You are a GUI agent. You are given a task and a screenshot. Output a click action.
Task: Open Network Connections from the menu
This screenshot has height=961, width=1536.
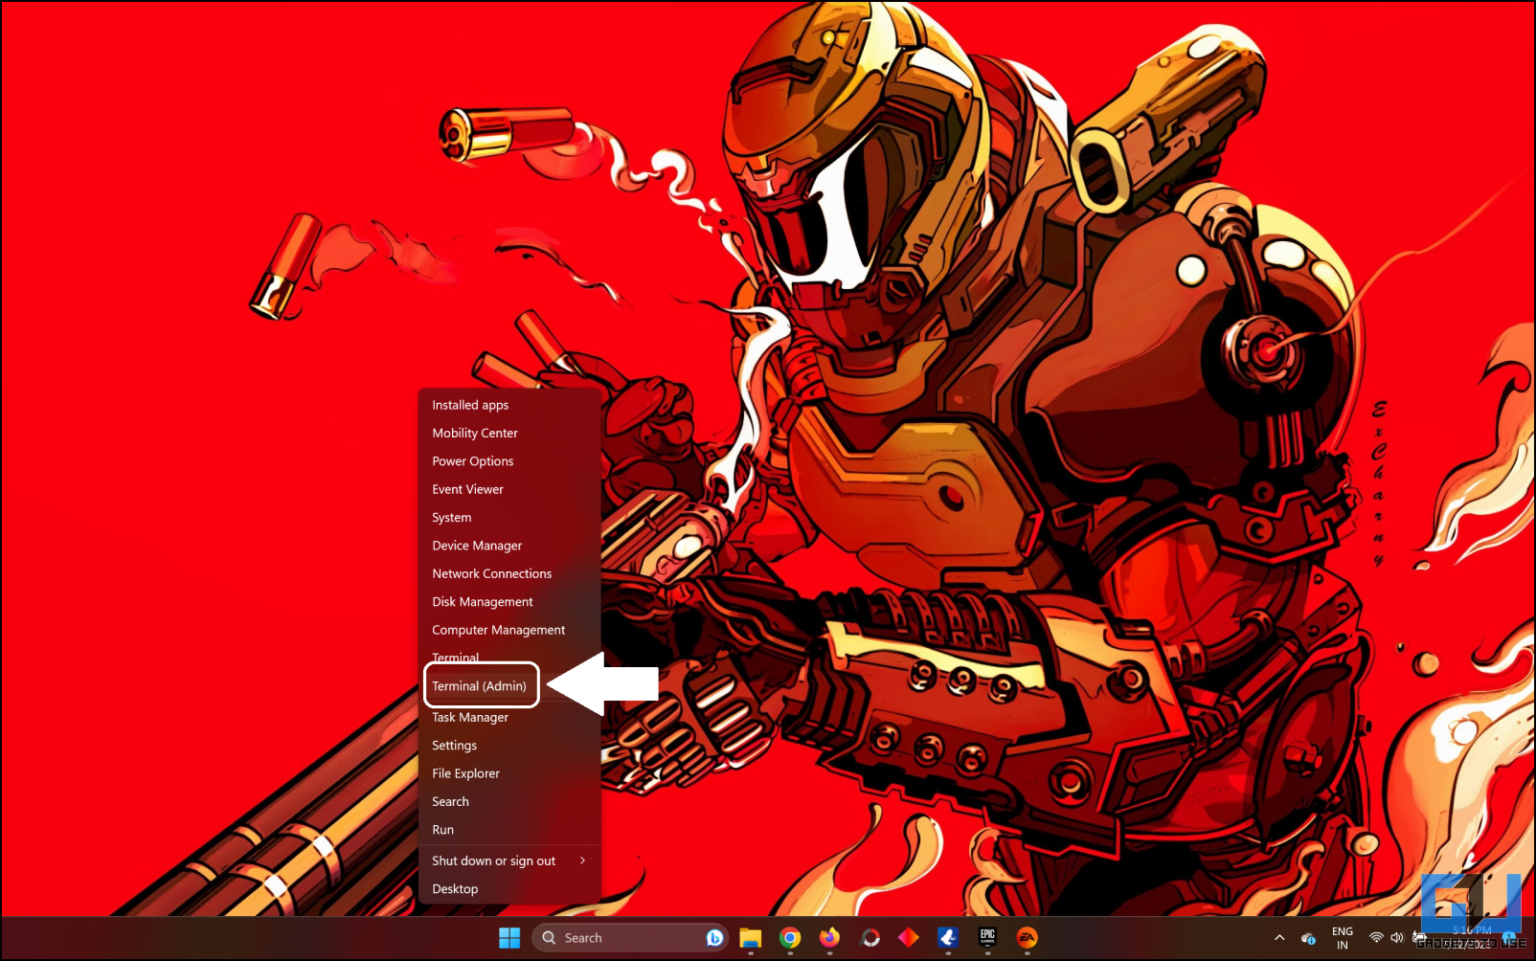point(491,574)
